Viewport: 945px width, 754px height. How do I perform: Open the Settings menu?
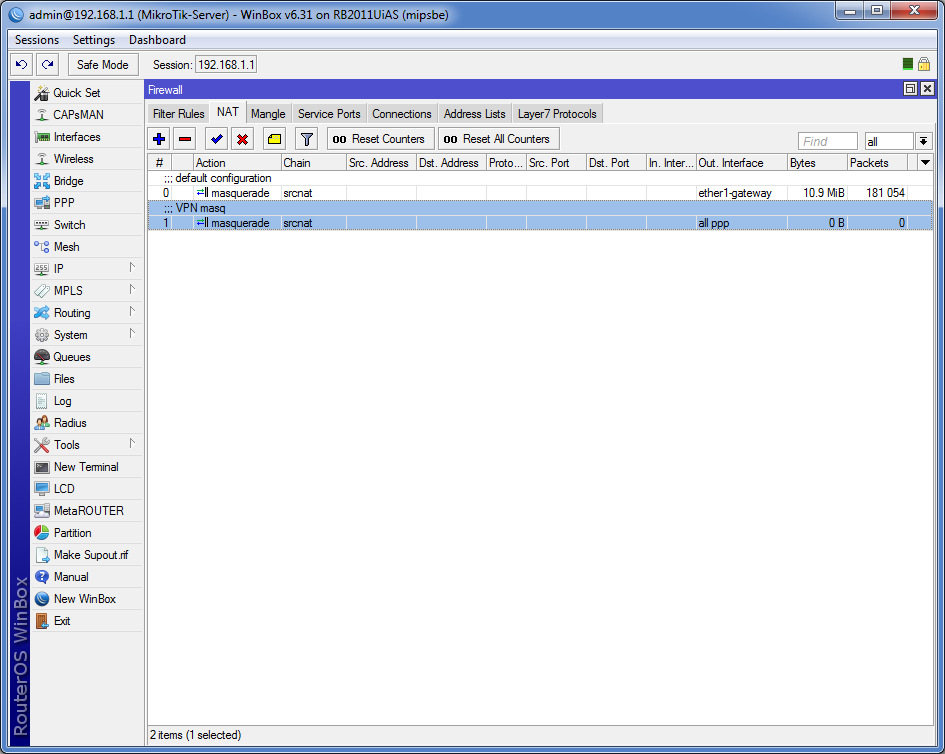click(93, 40)
